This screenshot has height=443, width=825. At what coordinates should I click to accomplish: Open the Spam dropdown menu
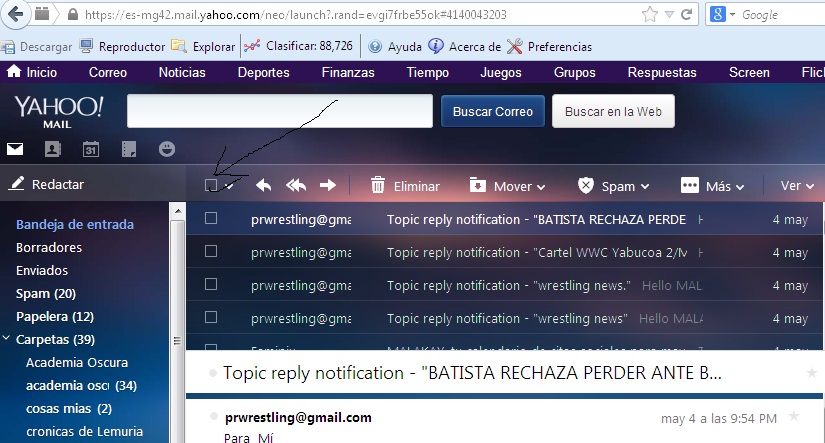613,186
